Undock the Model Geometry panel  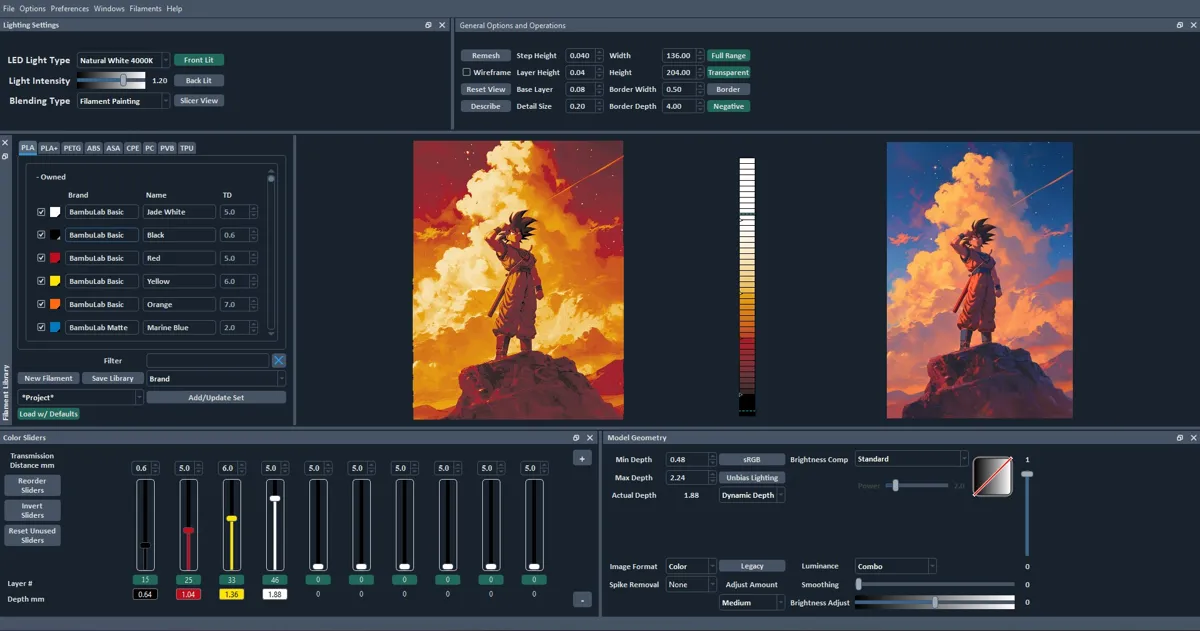coord(1180,438)
